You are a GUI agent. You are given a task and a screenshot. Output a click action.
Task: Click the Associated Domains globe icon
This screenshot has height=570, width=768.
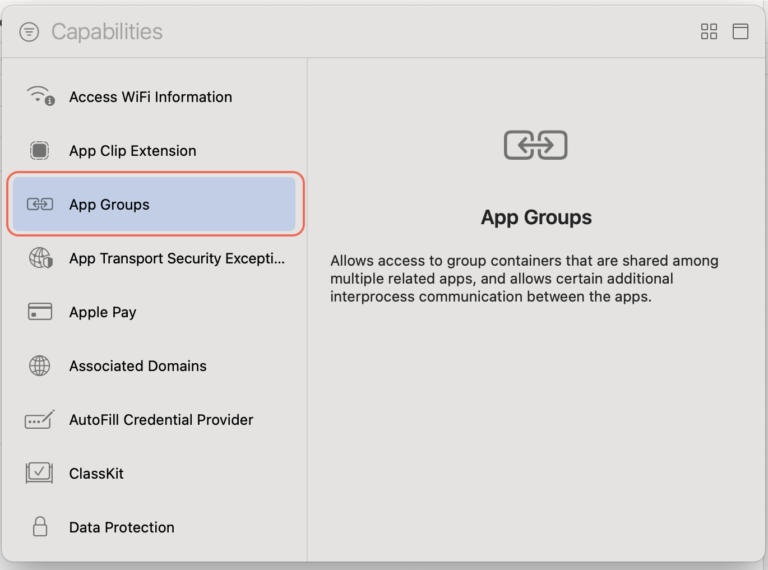pos(40,366)
